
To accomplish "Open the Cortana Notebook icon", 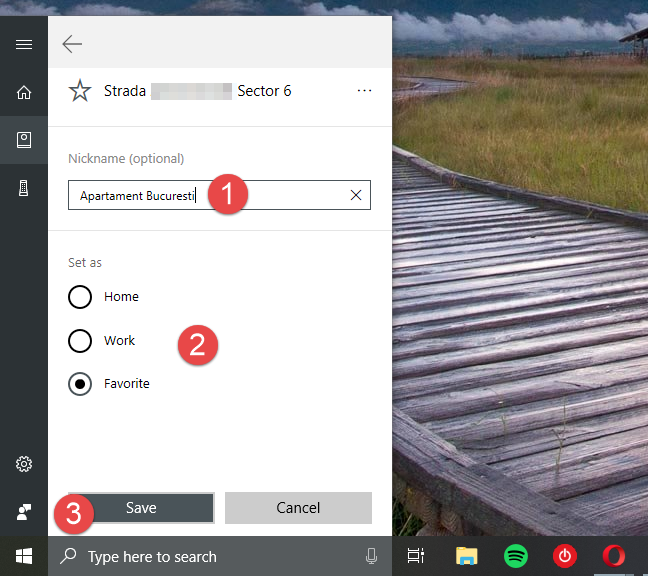I will pyautogui.click(x=24, y=140).
